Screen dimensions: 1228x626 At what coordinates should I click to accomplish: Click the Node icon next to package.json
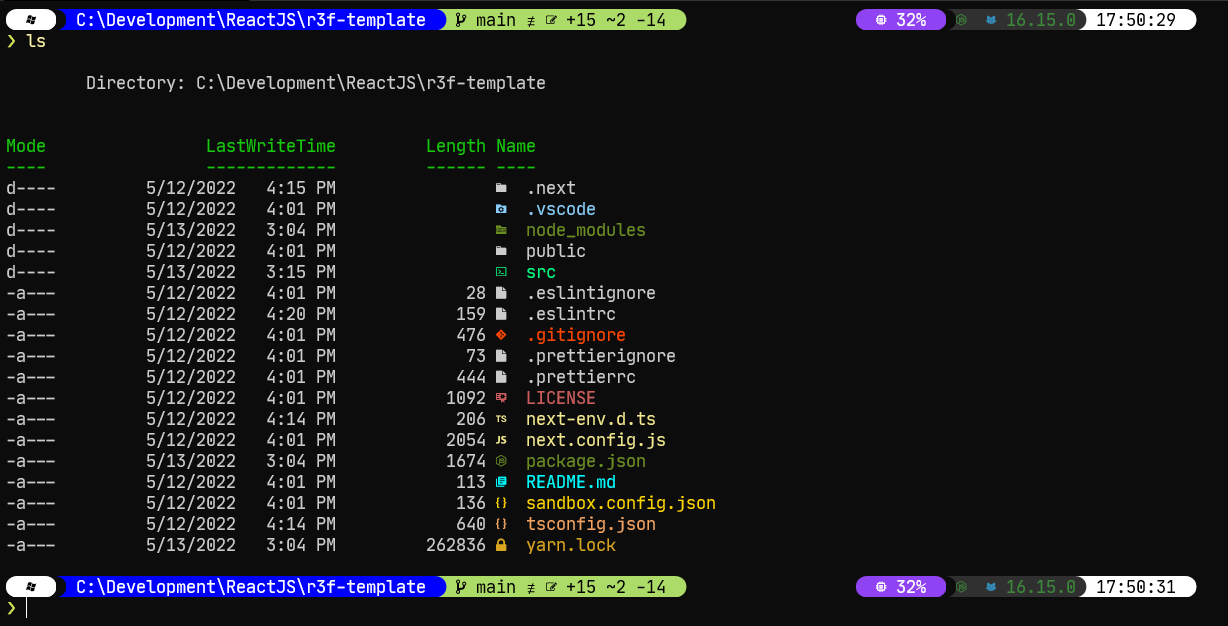[x=501, y=461]
